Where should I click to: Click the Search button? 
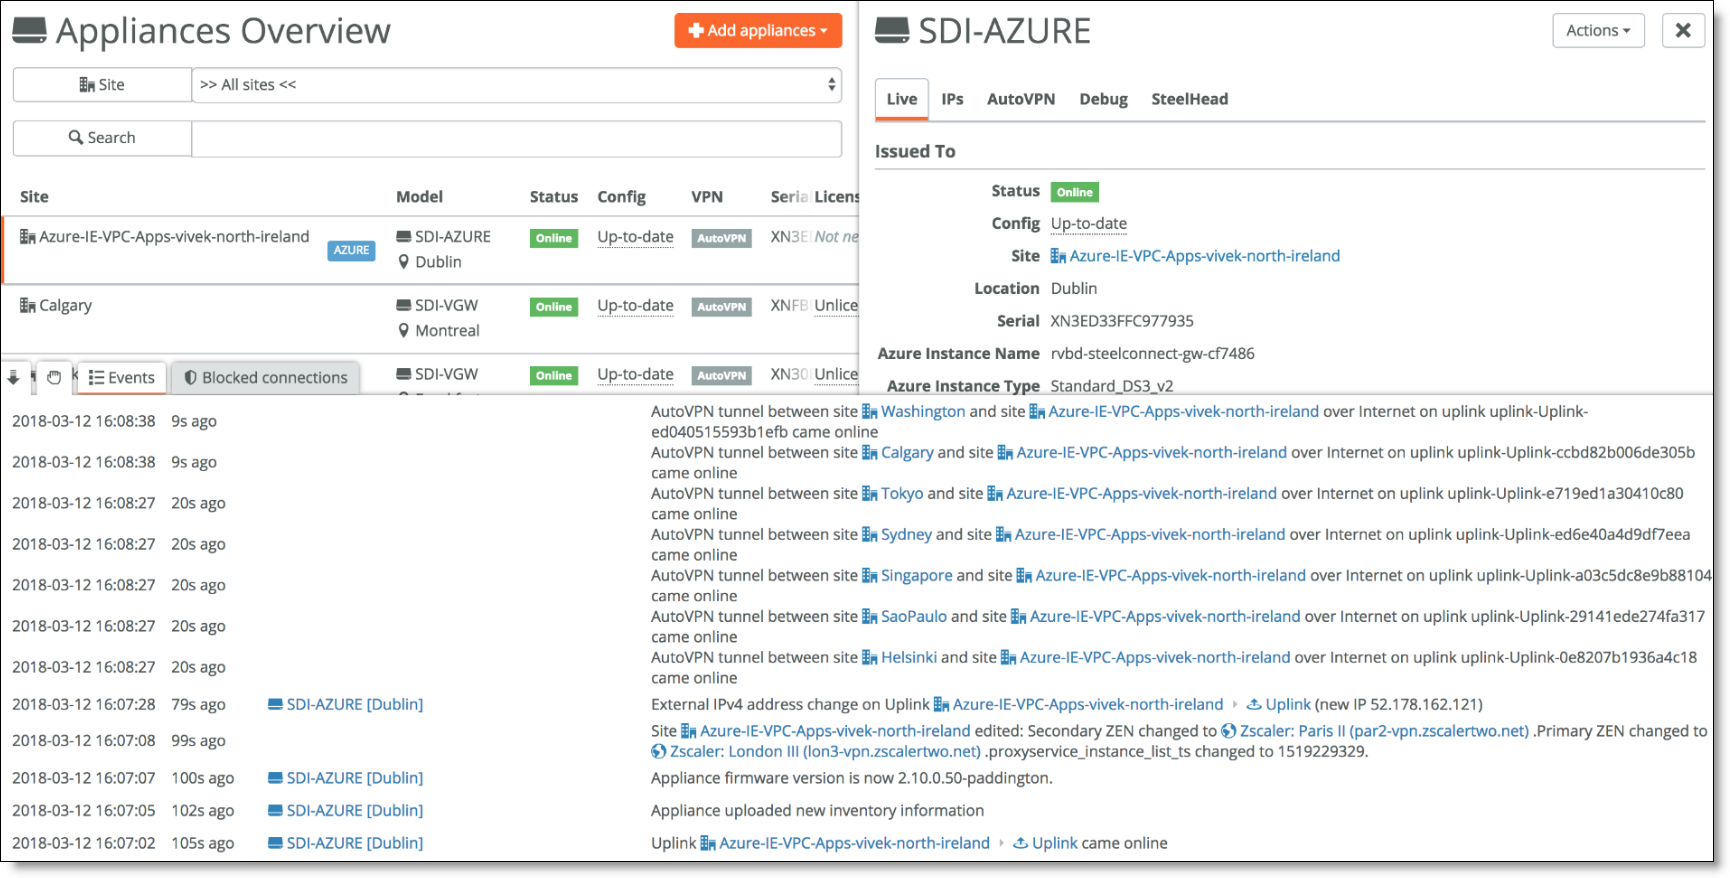[102, 138]
